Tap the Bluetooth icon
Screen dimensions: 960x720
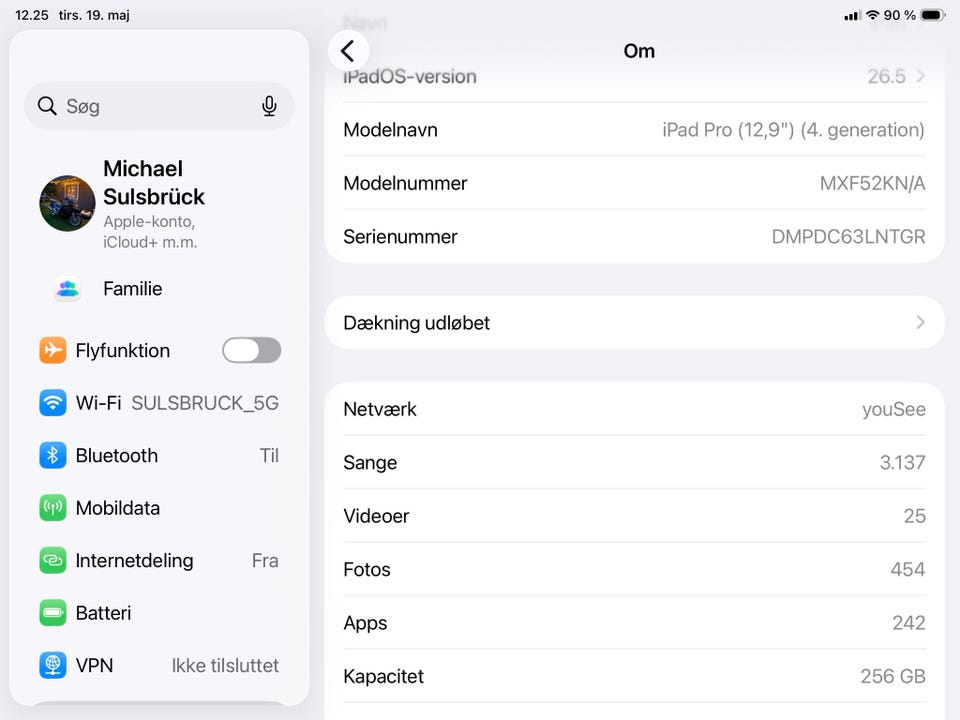point(53,456)
